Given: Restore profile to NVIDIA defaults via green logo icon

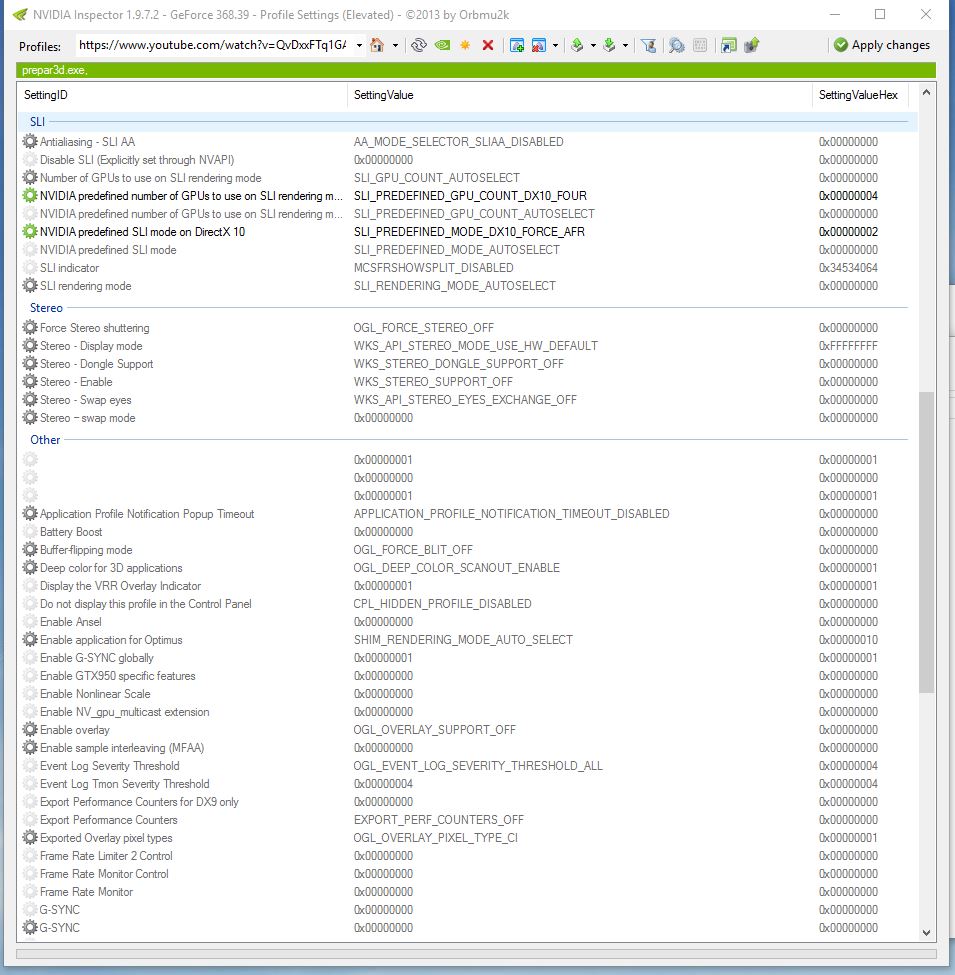Looking at the screenshot, I should click(x=442, y=45).
